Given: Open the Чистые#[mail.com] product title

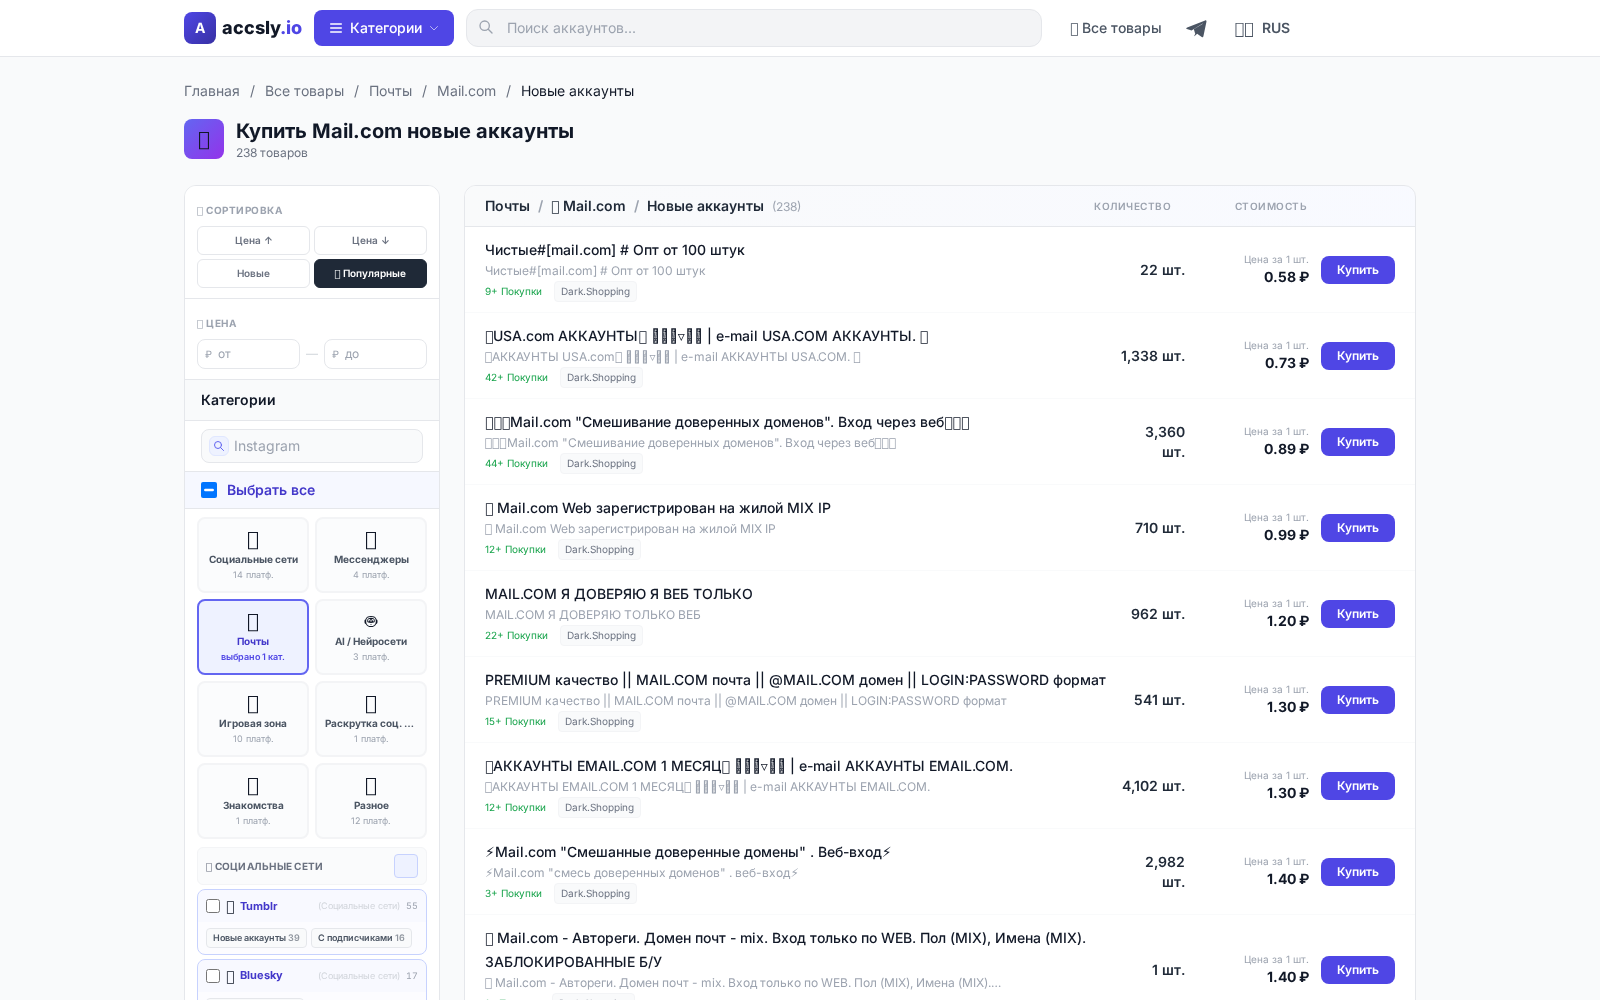Looking at the screenshot, I should pyautogui.click(x=615, y=250).
